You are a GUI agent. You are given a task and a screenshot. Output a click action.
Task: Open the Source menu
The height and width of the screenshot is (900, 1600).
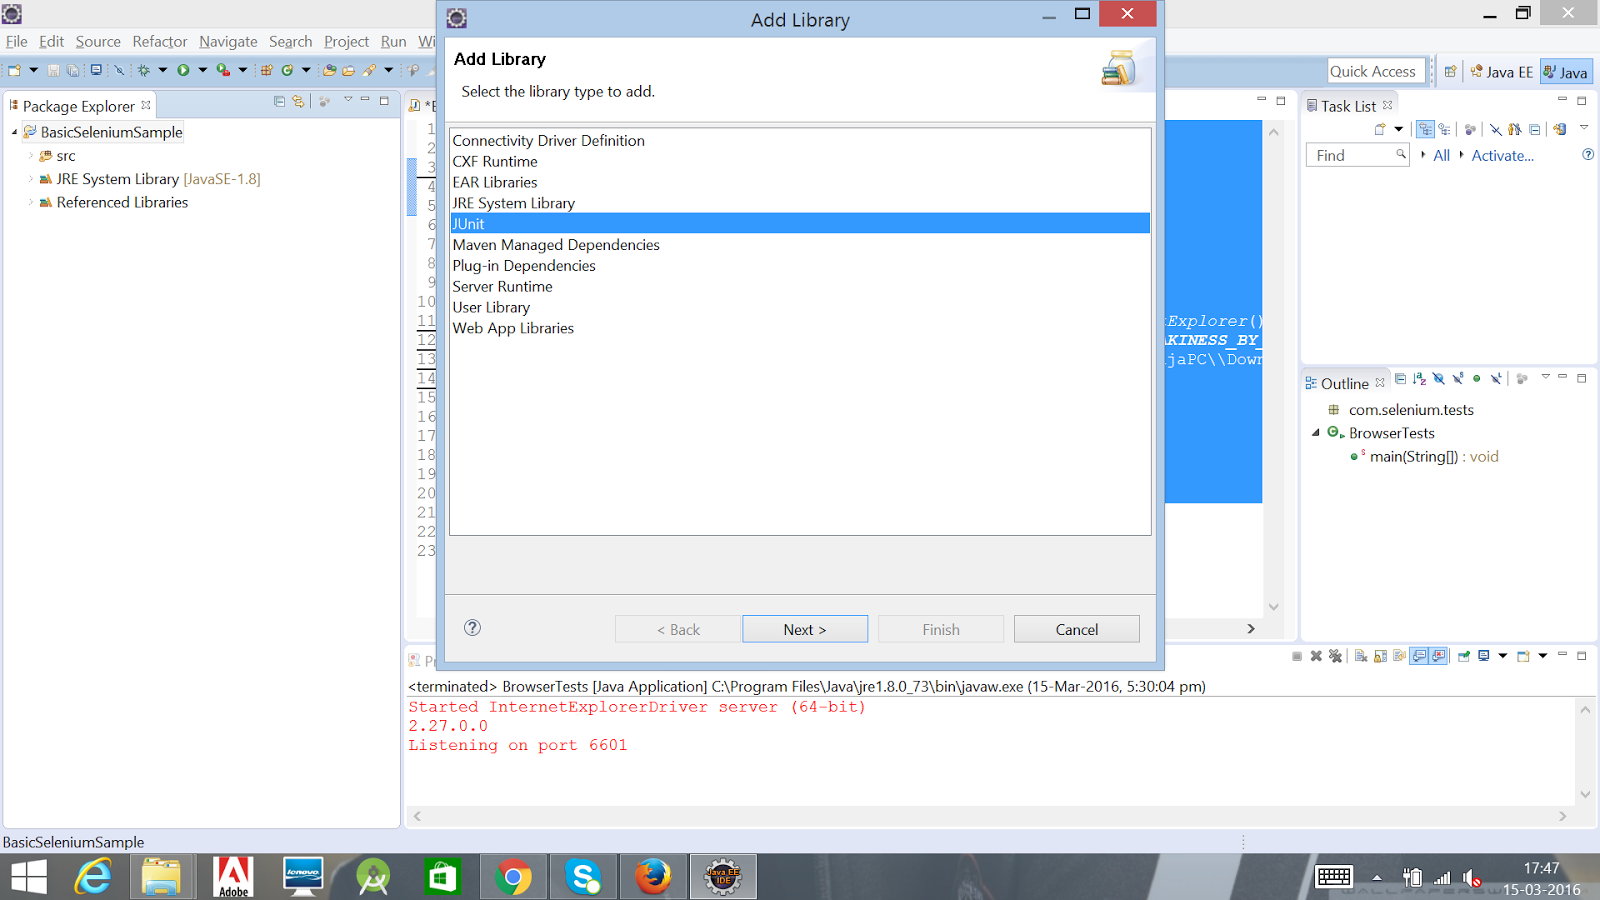coord(98,41)
